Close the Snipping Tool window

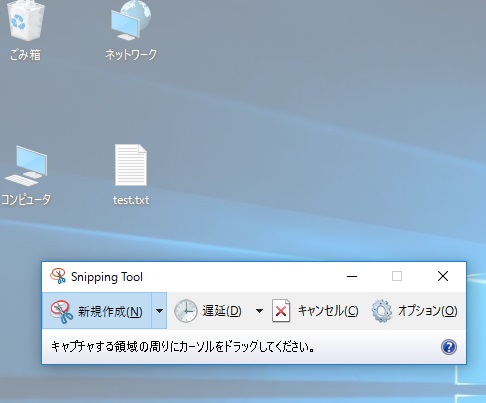pyautogui.click(x=443, y=276)
